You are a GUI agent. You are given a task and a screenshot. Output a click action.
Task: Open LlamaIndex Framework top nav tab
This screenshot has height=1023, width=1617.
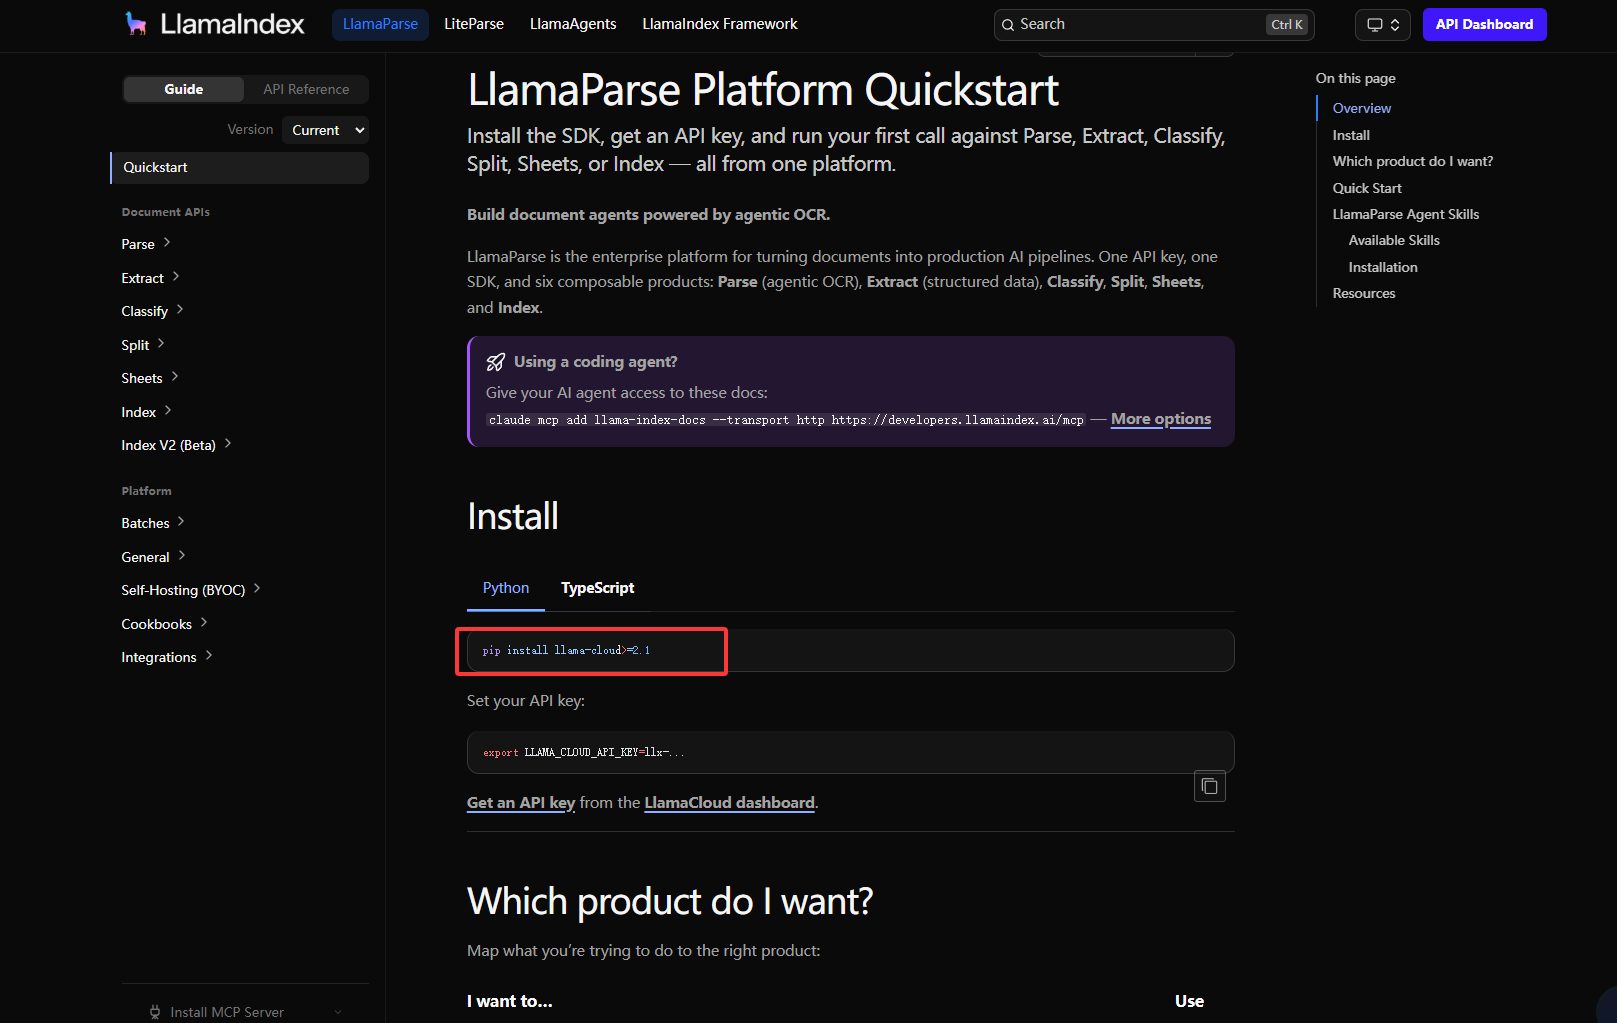point(720,24)
